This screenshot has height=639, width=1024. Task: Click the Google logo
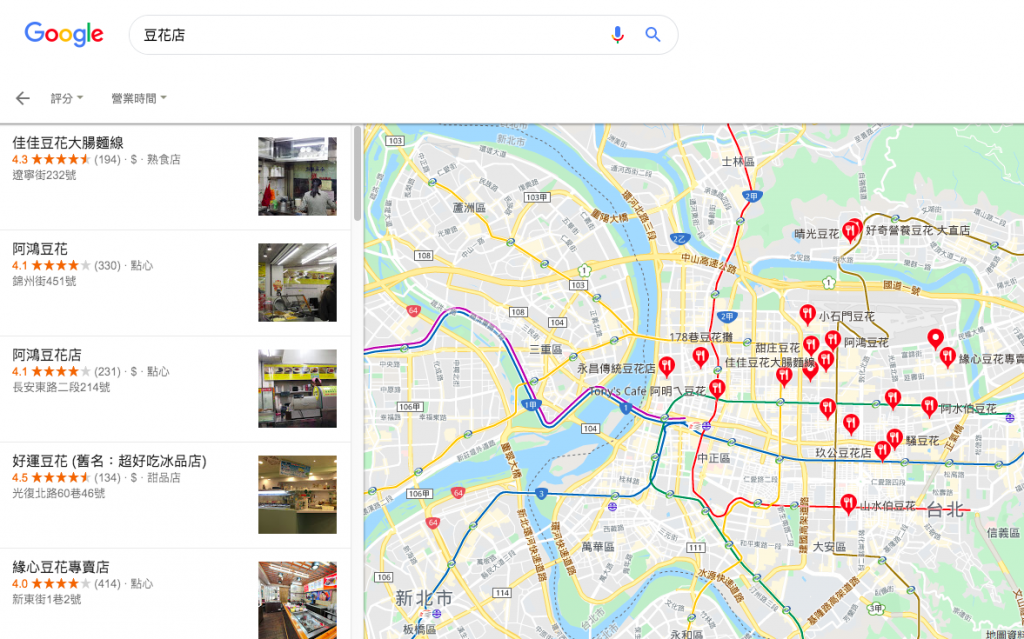[64, 34]
